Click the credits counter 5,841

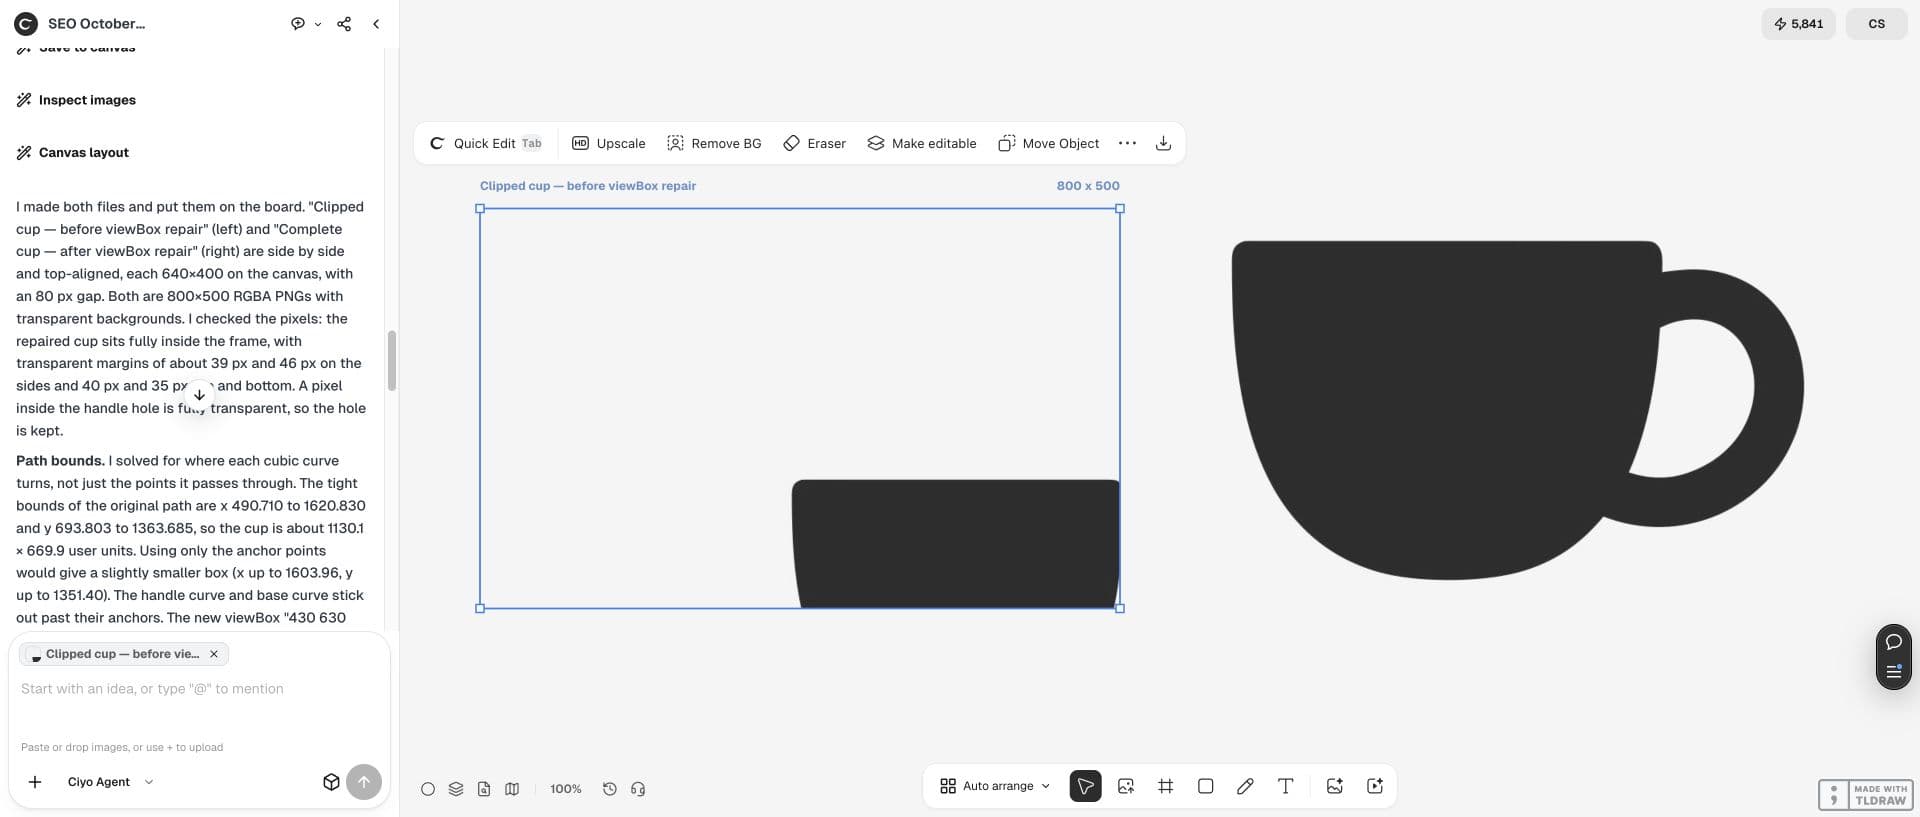[x=1798, y=24]
